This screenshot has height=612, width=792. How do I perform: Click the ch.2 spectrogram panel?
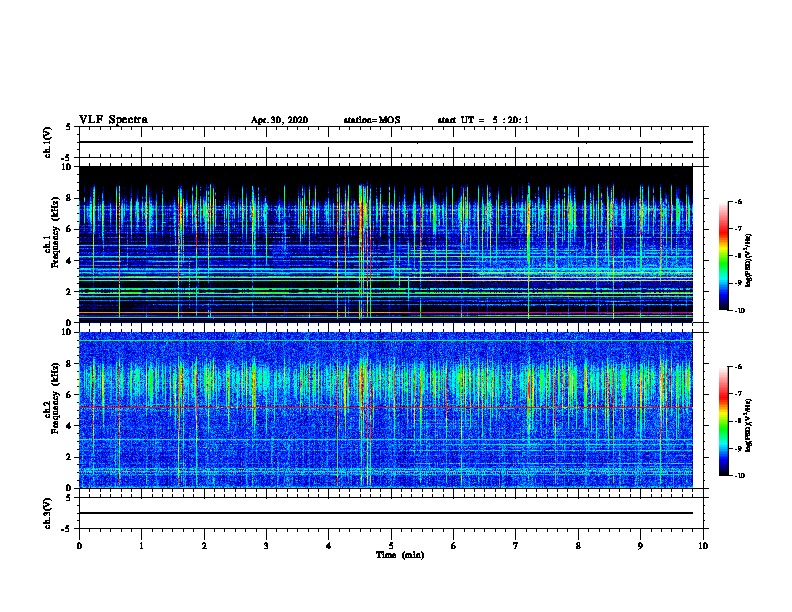(x=385, y=410)
